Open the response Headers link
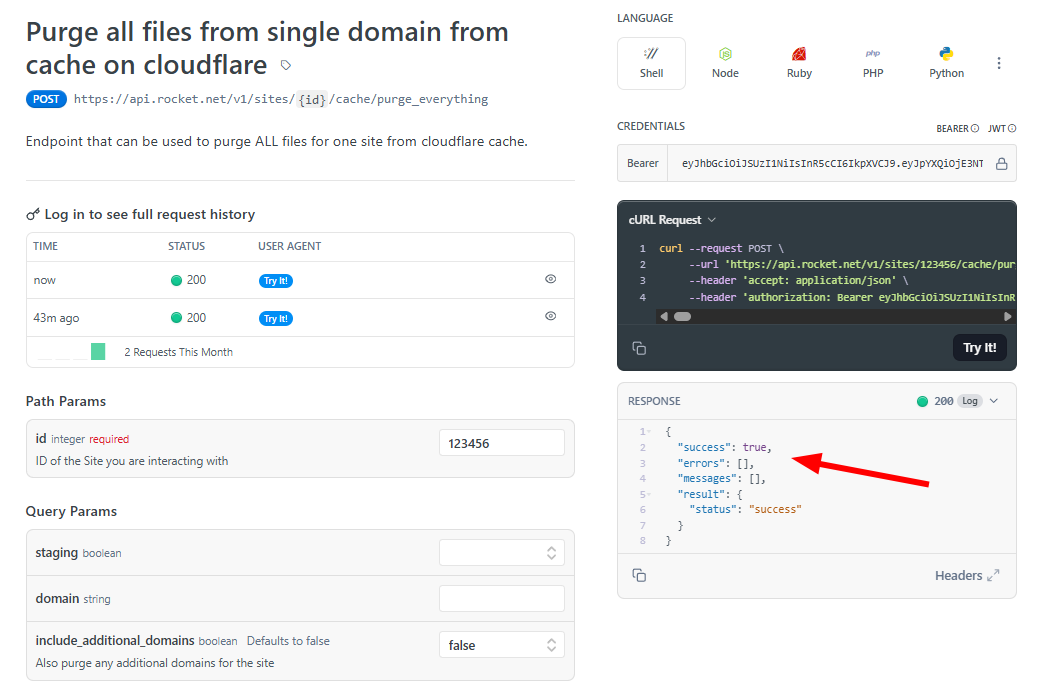Screen dimensions: 1045x693 (959, 575)
